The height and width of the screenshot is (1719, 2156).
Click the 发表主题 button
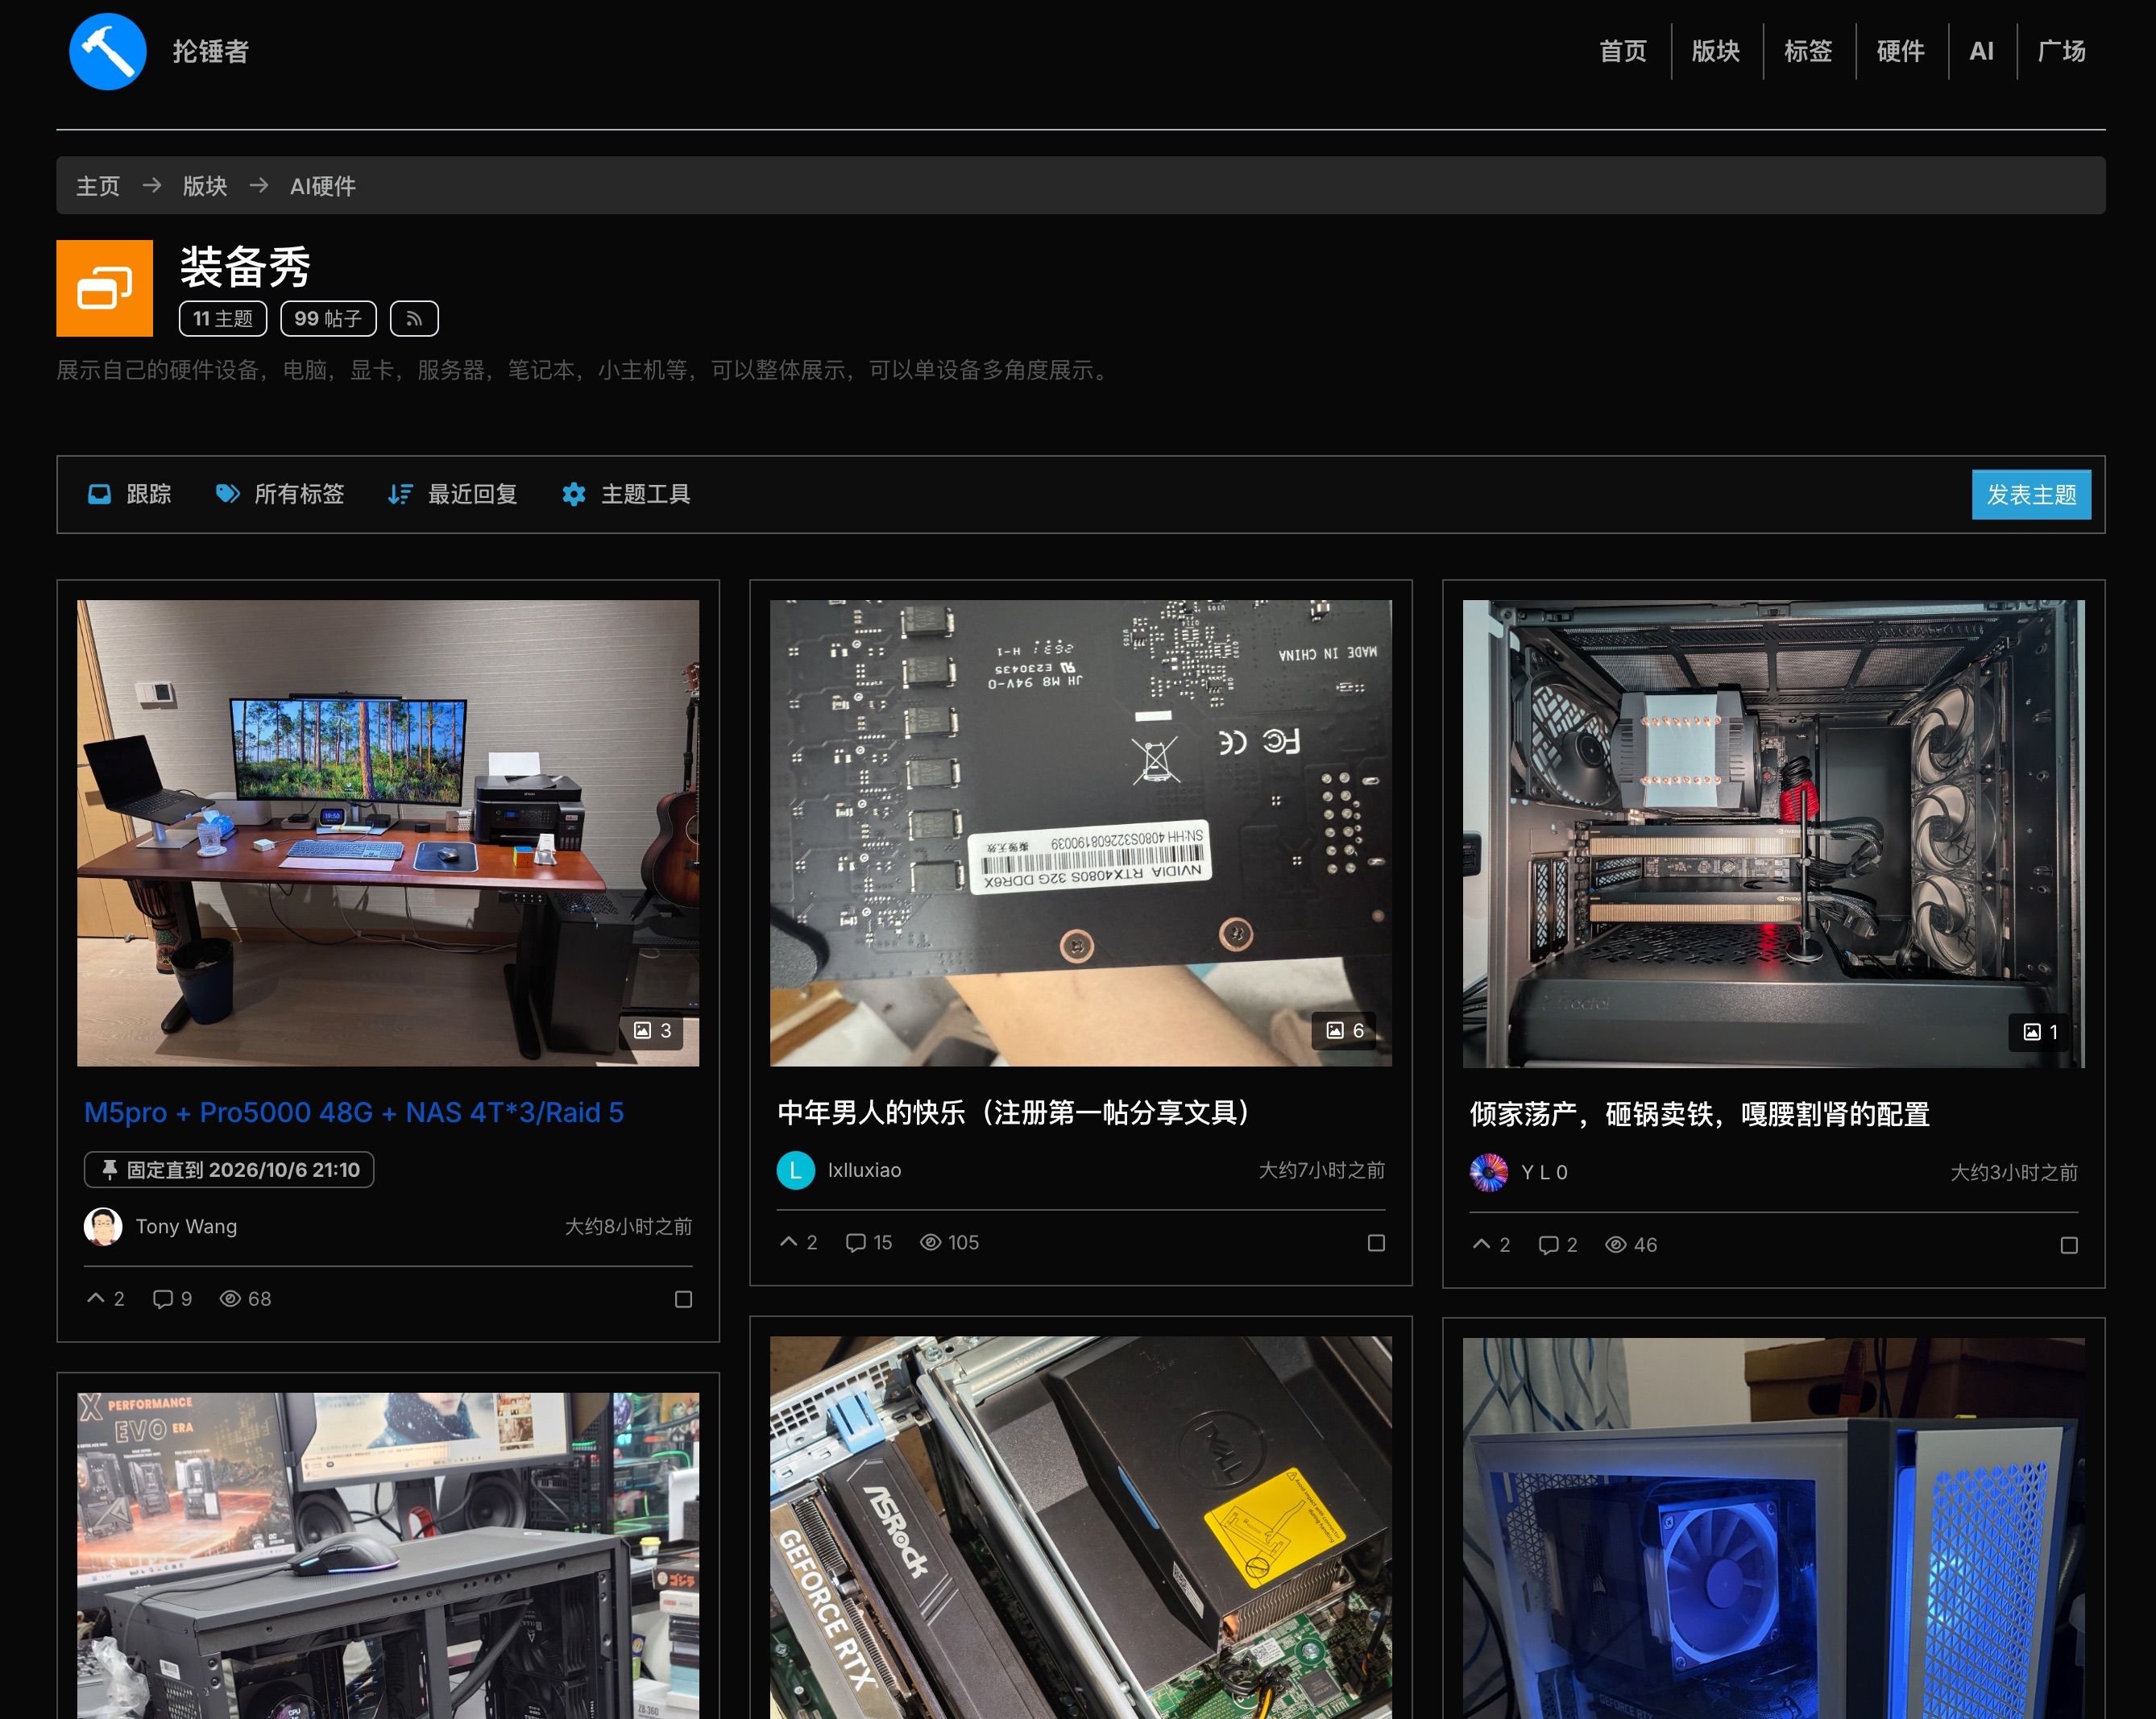point(2031,494)
